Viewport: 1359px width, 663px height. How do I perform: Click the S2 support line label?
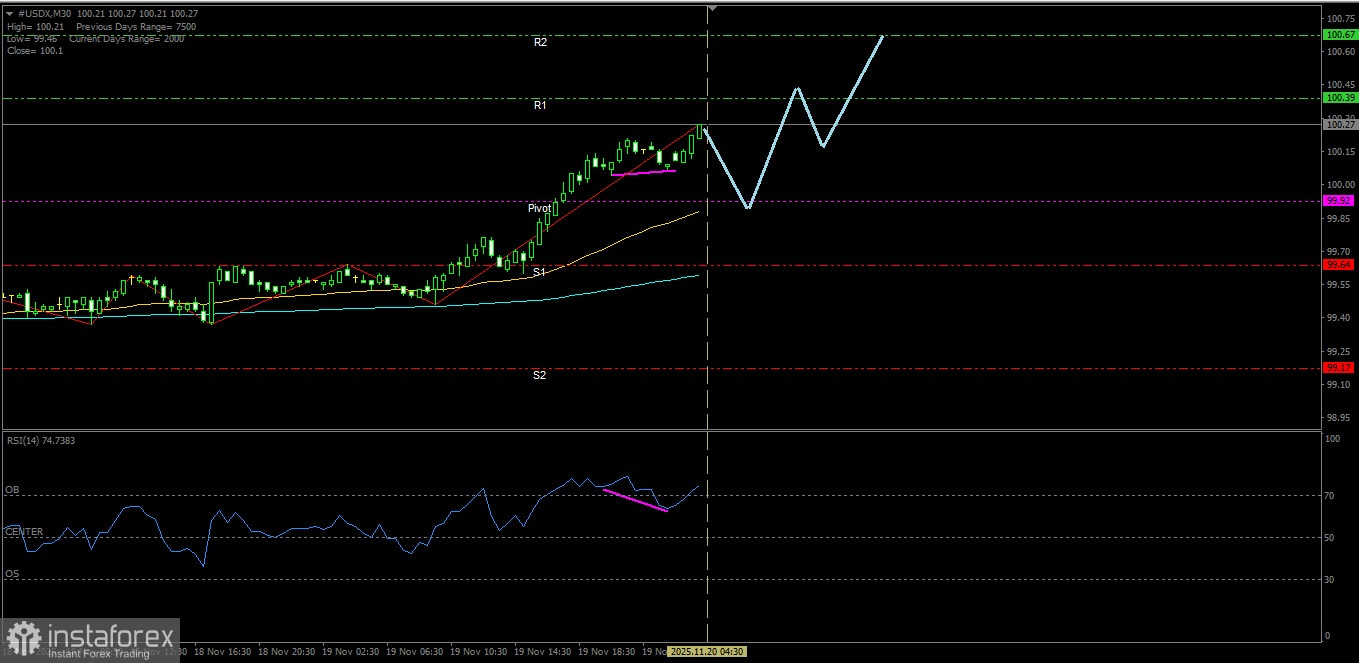539,375
